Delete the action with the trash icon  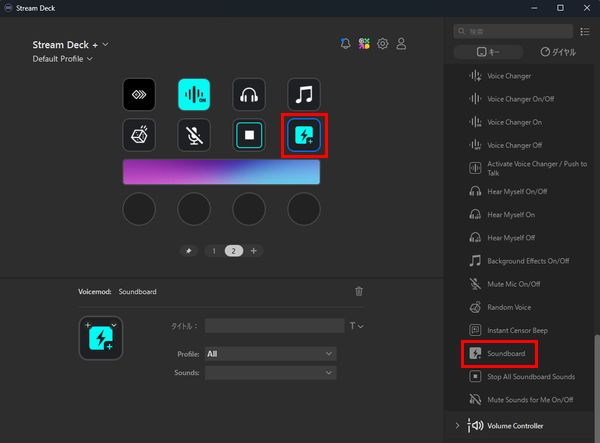[359, 291]
